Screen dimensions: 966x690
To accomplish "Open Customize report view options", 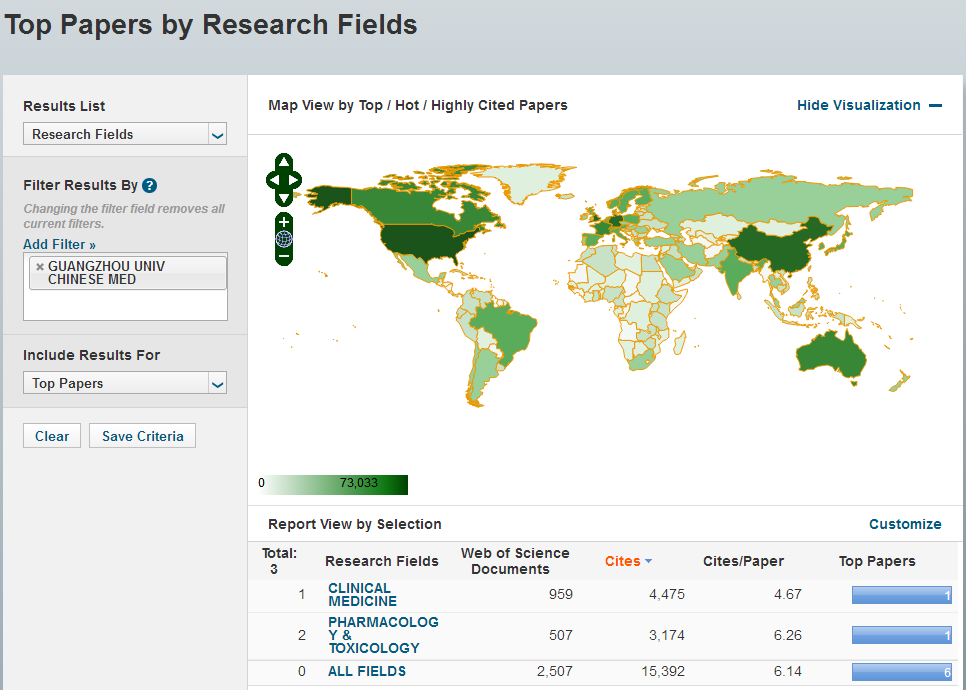I will pyautogui.click(x=904, y=524).
